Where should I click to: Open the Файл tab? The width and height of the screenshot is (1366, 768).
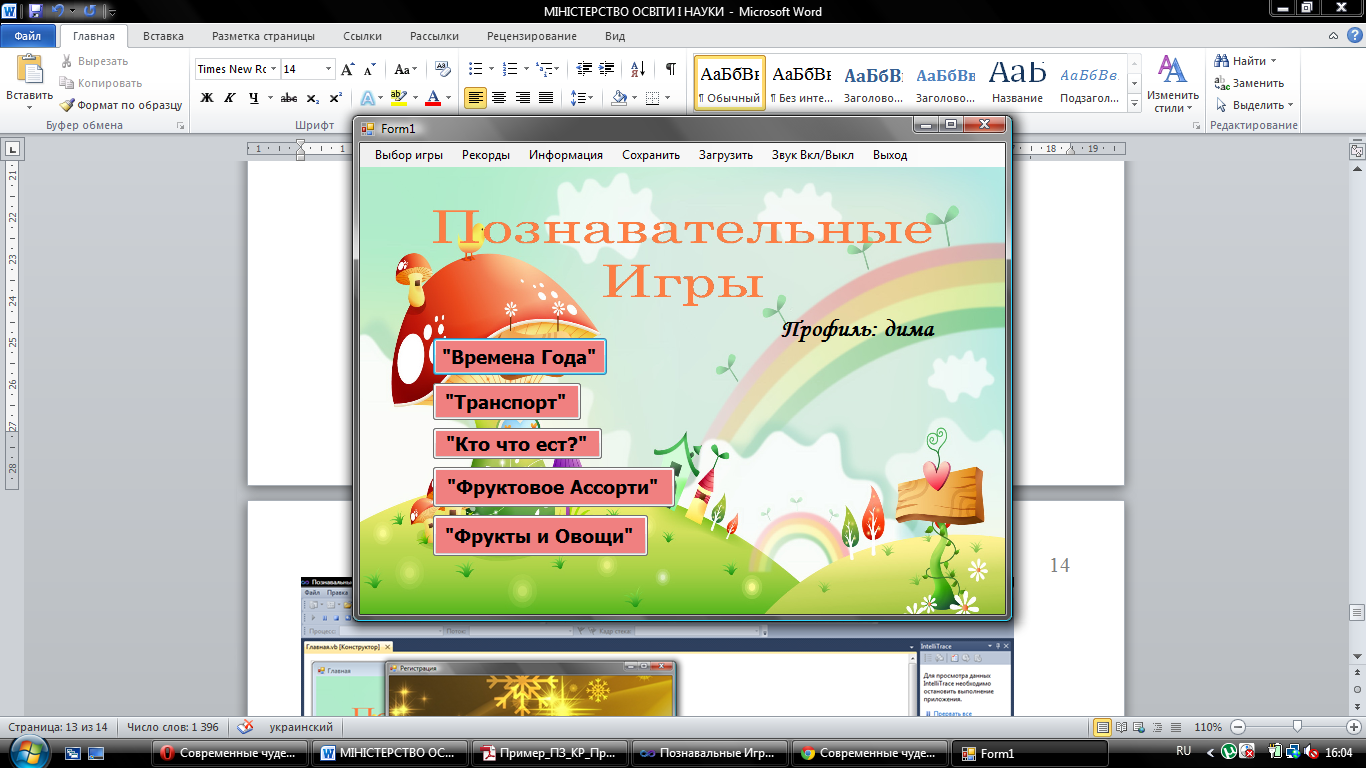28,36
